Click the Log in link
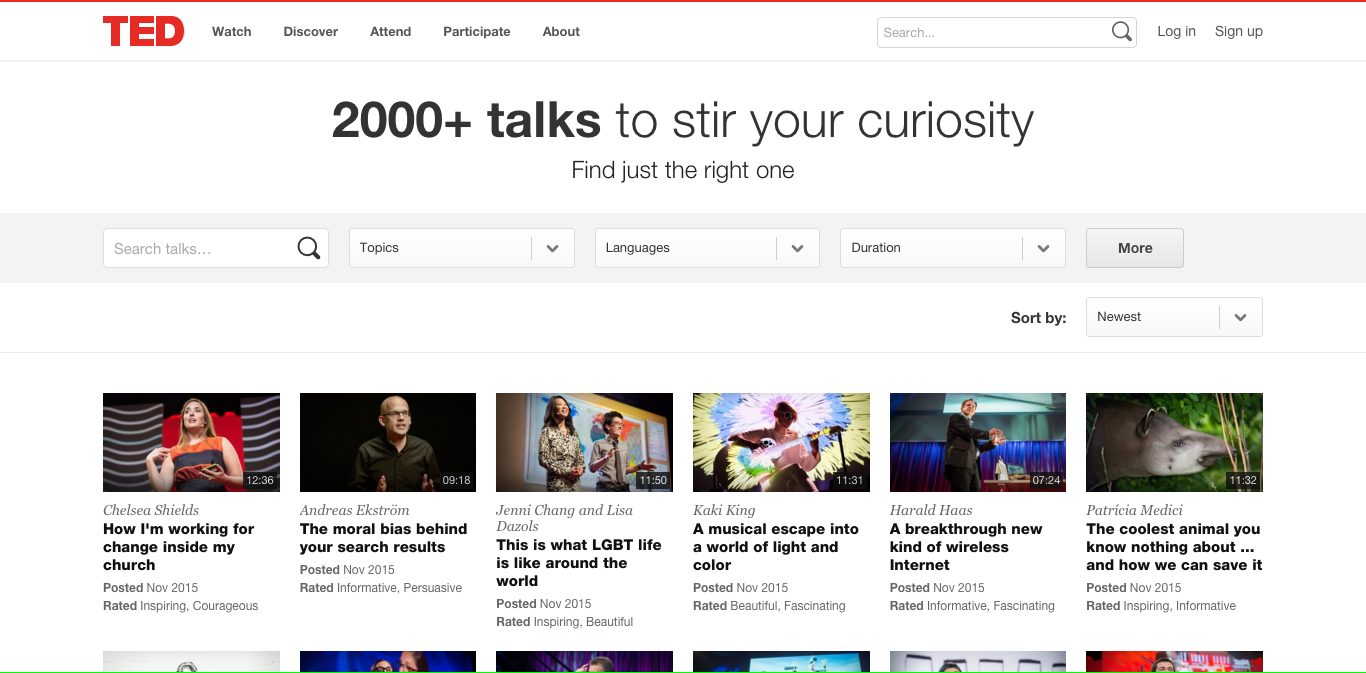Image resolution: width=1366 pixels, height=673 pixels. click(1176, 32)
